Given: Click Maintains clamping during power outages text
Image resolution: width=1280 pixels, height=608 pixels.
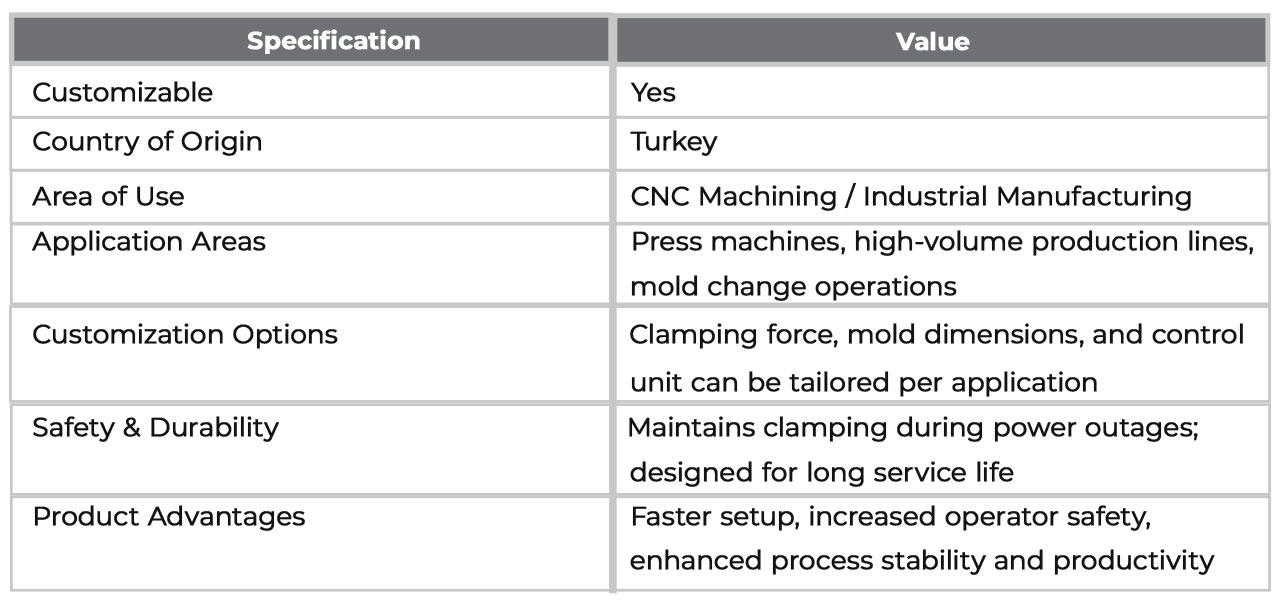Looking at the screenshot, I should (x=912, y=427).
